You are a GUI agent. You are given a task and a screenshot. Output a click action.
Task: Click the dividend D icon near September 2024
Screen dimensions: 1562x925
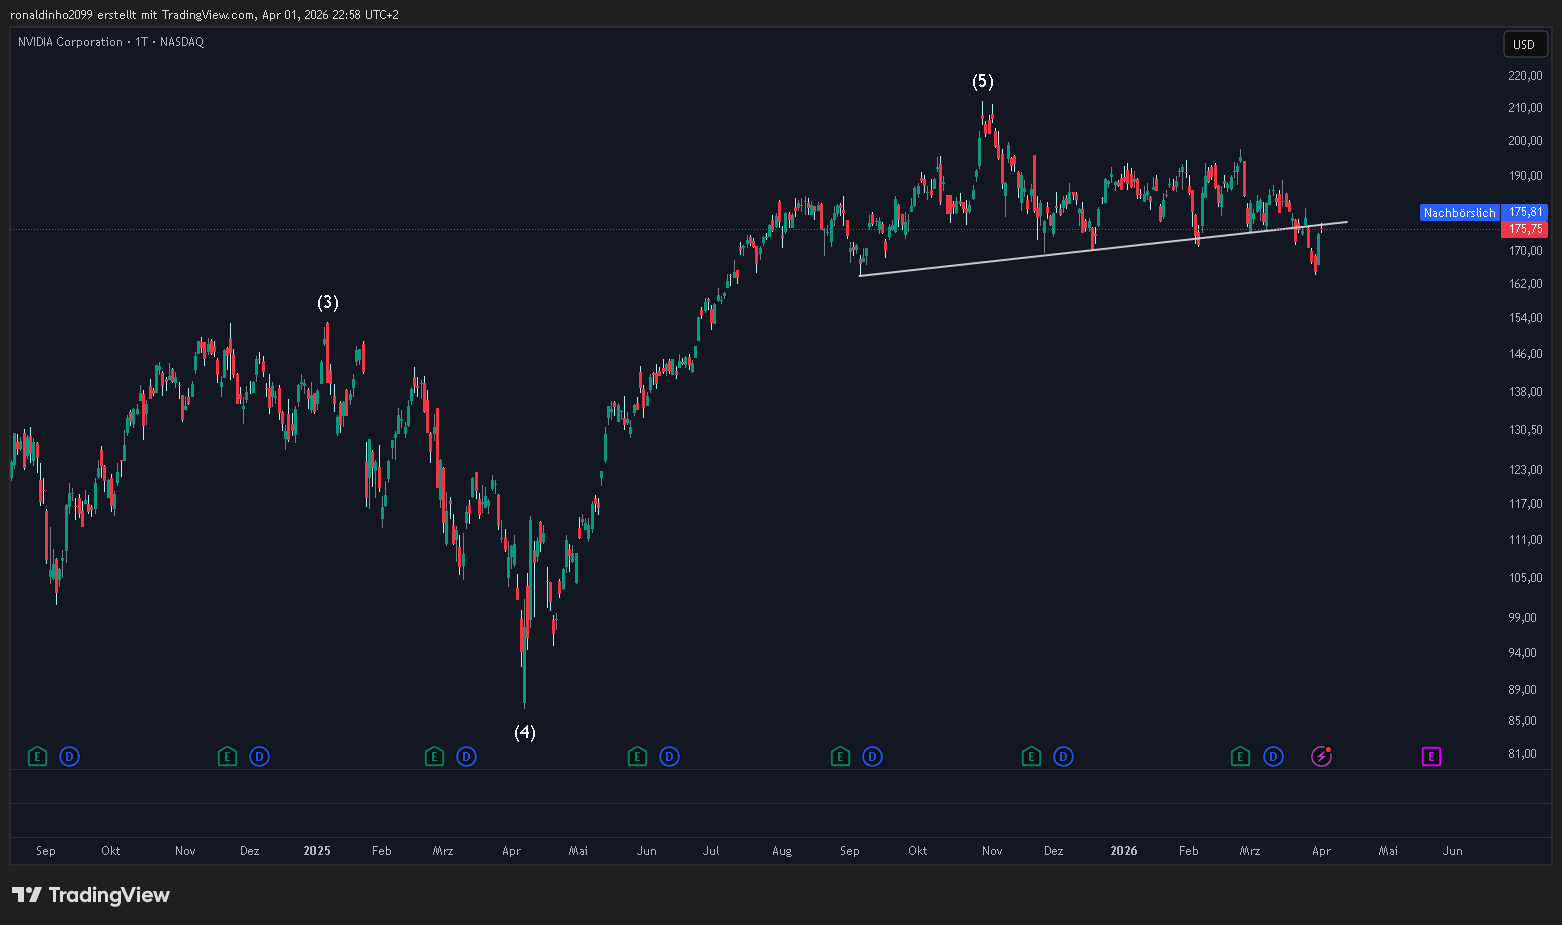(69, 757)
